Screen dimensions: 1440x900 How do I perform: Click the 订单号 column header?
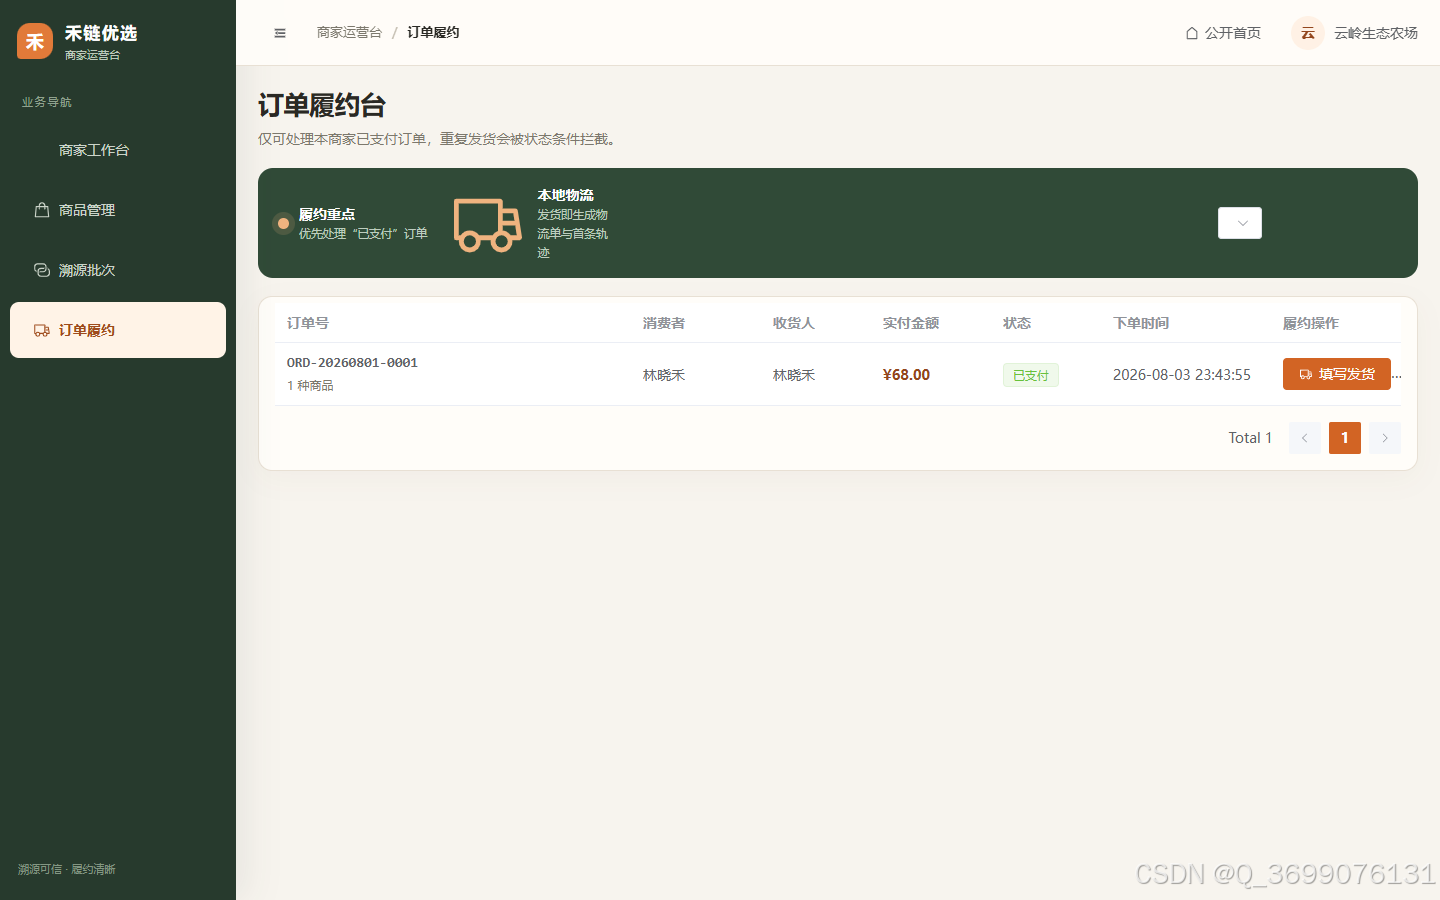point(308,323)
